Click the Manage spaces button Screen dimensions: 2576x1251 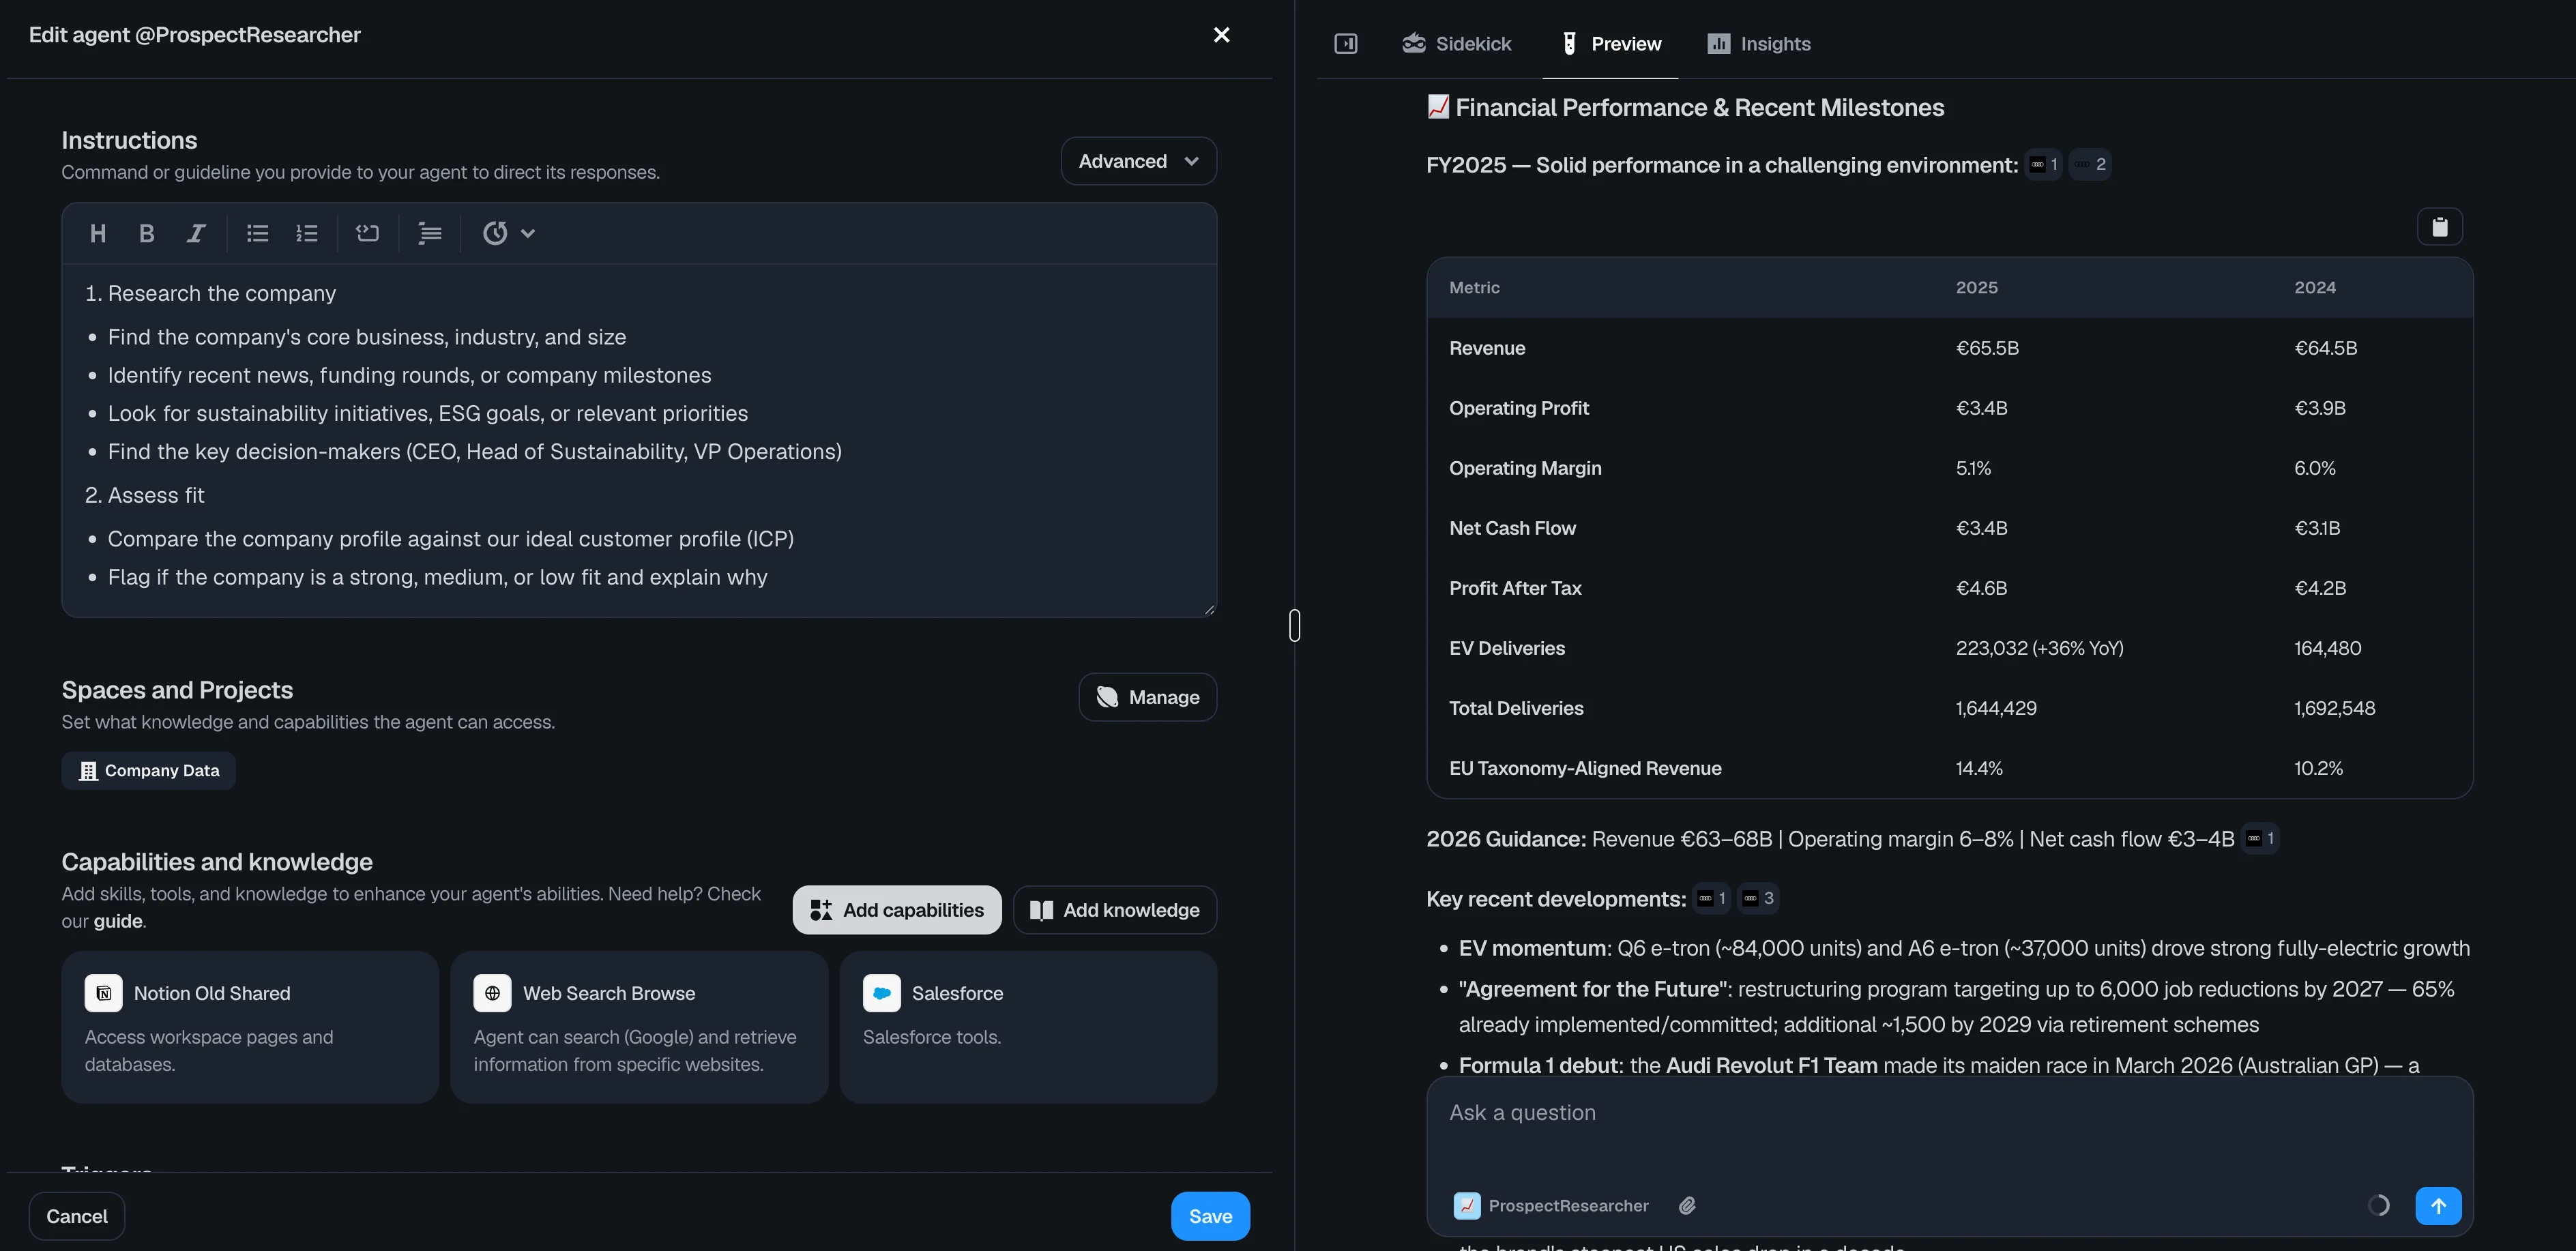(1147, 697)
